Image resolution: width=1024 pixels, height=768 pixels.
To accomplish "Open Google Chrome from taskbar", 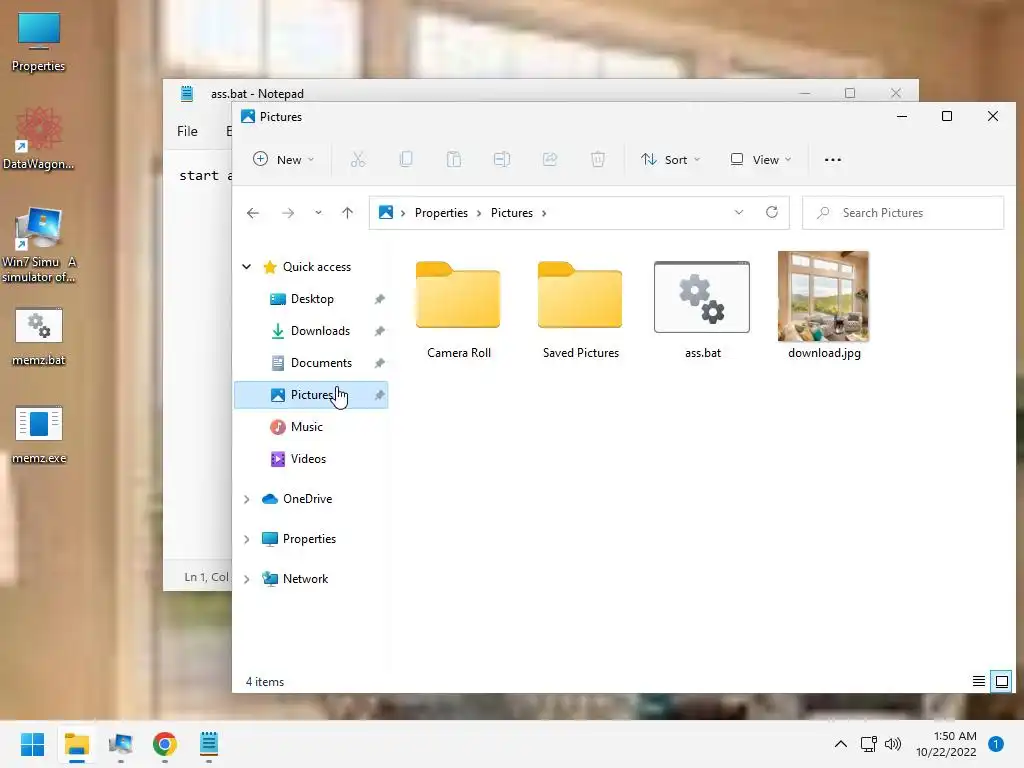I will tap(165, 744).
